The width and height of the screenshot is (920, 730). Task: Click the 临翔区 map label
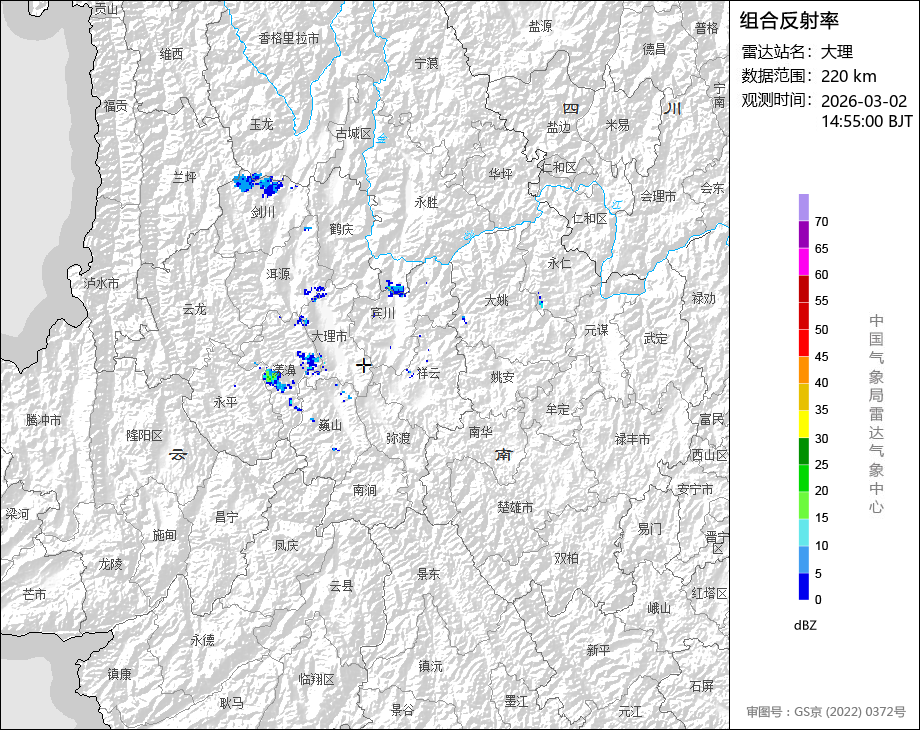click(317, 679)
